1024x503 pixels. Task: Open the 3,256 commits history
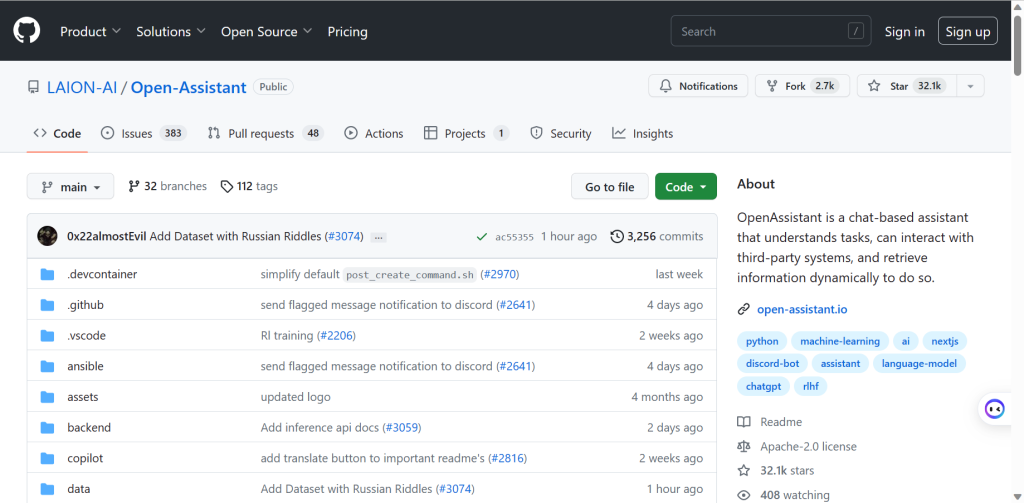(x=657, y=237)
